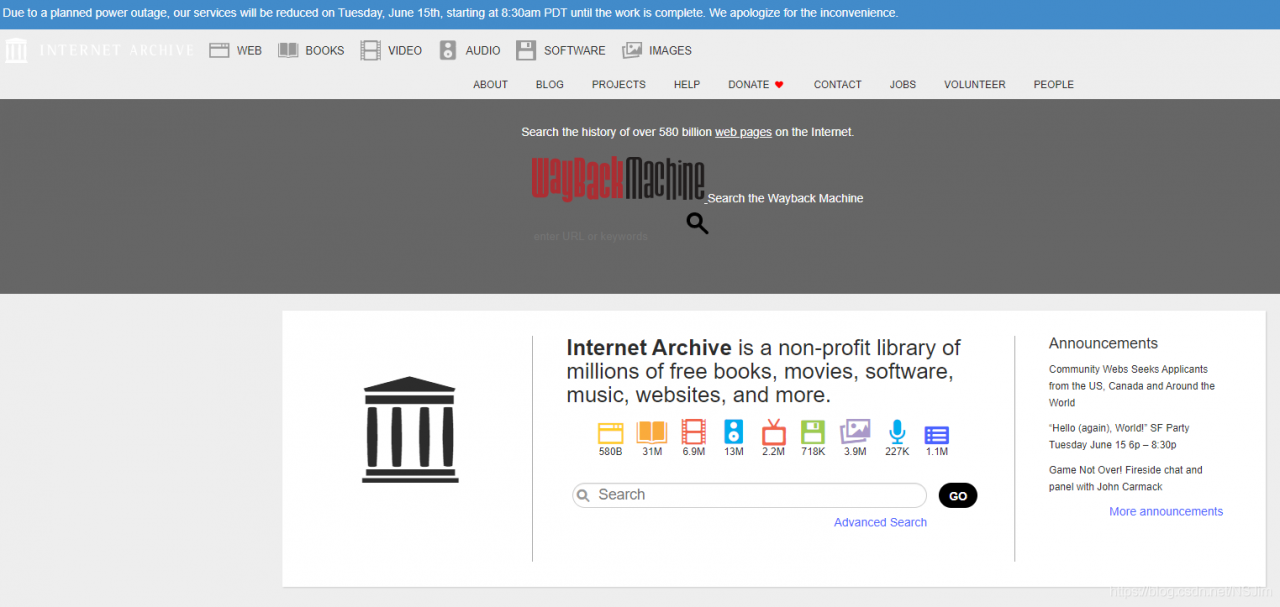Open the 1.1M collections list icon
This screenshot has height=607, width=1280.
937,435
